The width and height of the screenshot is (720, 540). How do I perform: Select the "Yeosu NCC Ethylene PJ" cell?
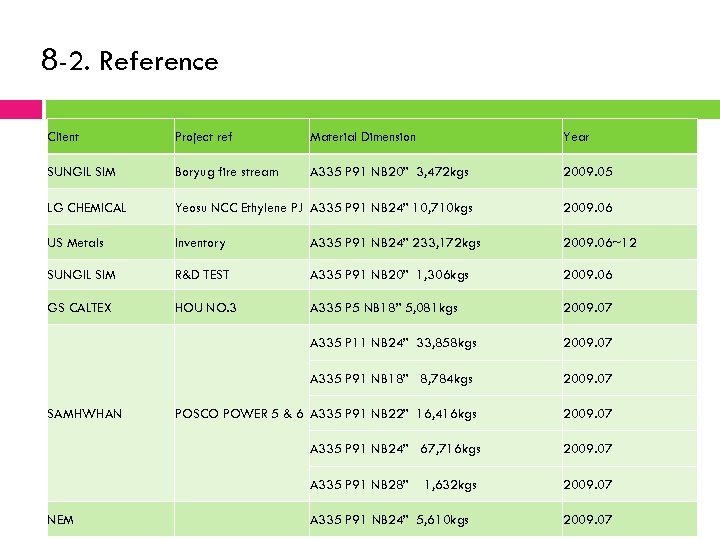pos(238,208)
